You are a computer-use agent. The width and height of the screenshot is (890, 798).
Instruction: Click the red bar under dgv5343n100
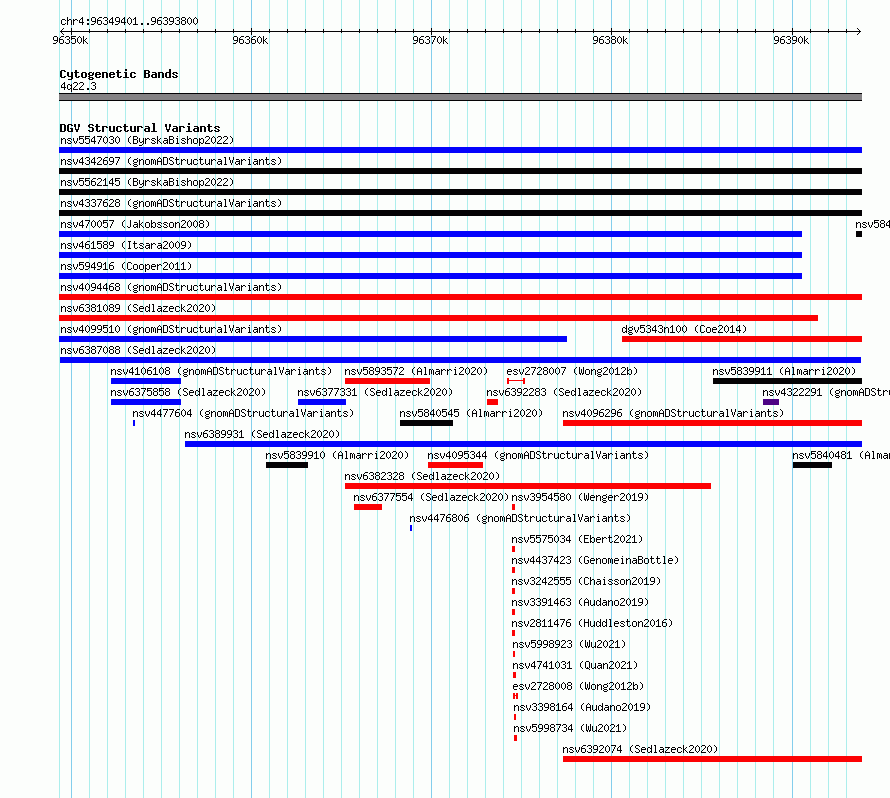tap(742, 339)
